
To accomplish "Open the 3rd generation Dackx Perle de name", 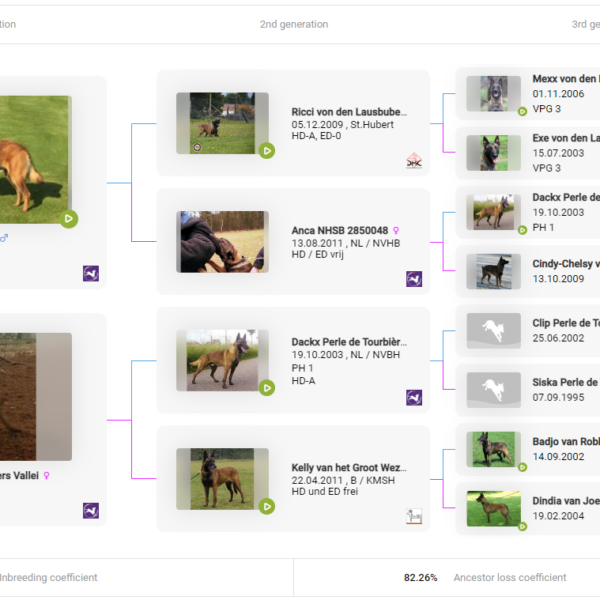I will pyautogui.click(x=566, y=197).
